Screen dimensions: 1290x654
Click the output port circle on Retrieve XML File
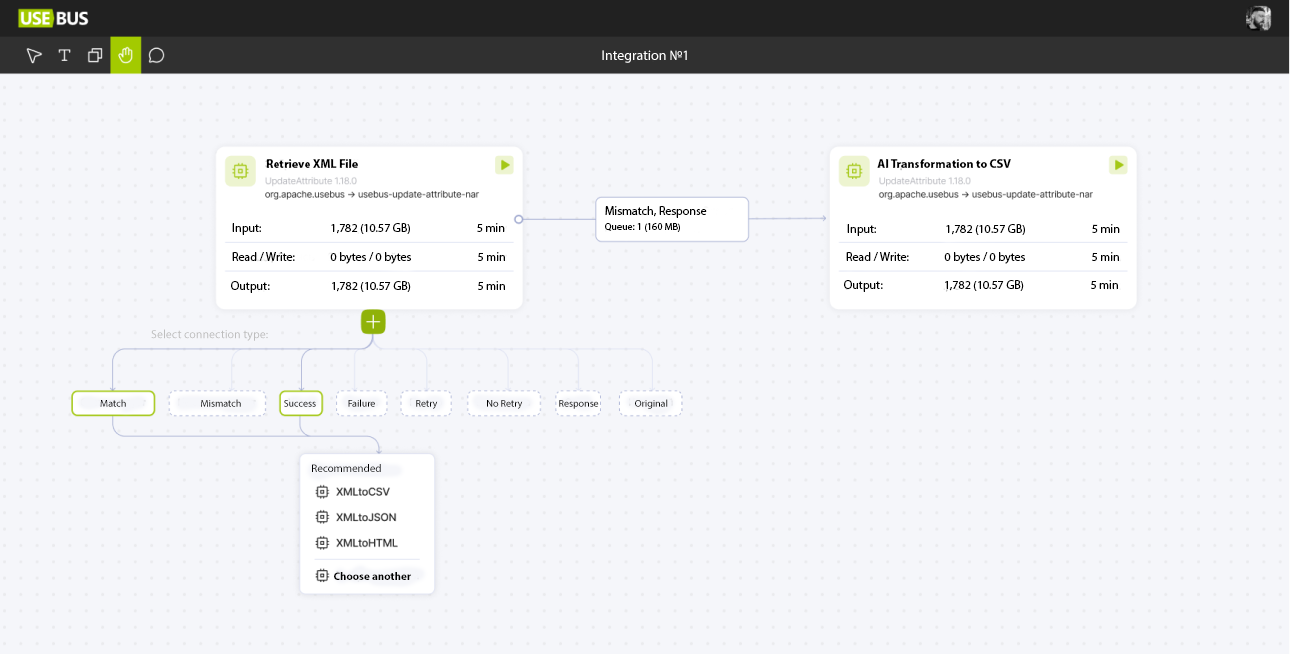pyautogui.click(x=518, y=218)
